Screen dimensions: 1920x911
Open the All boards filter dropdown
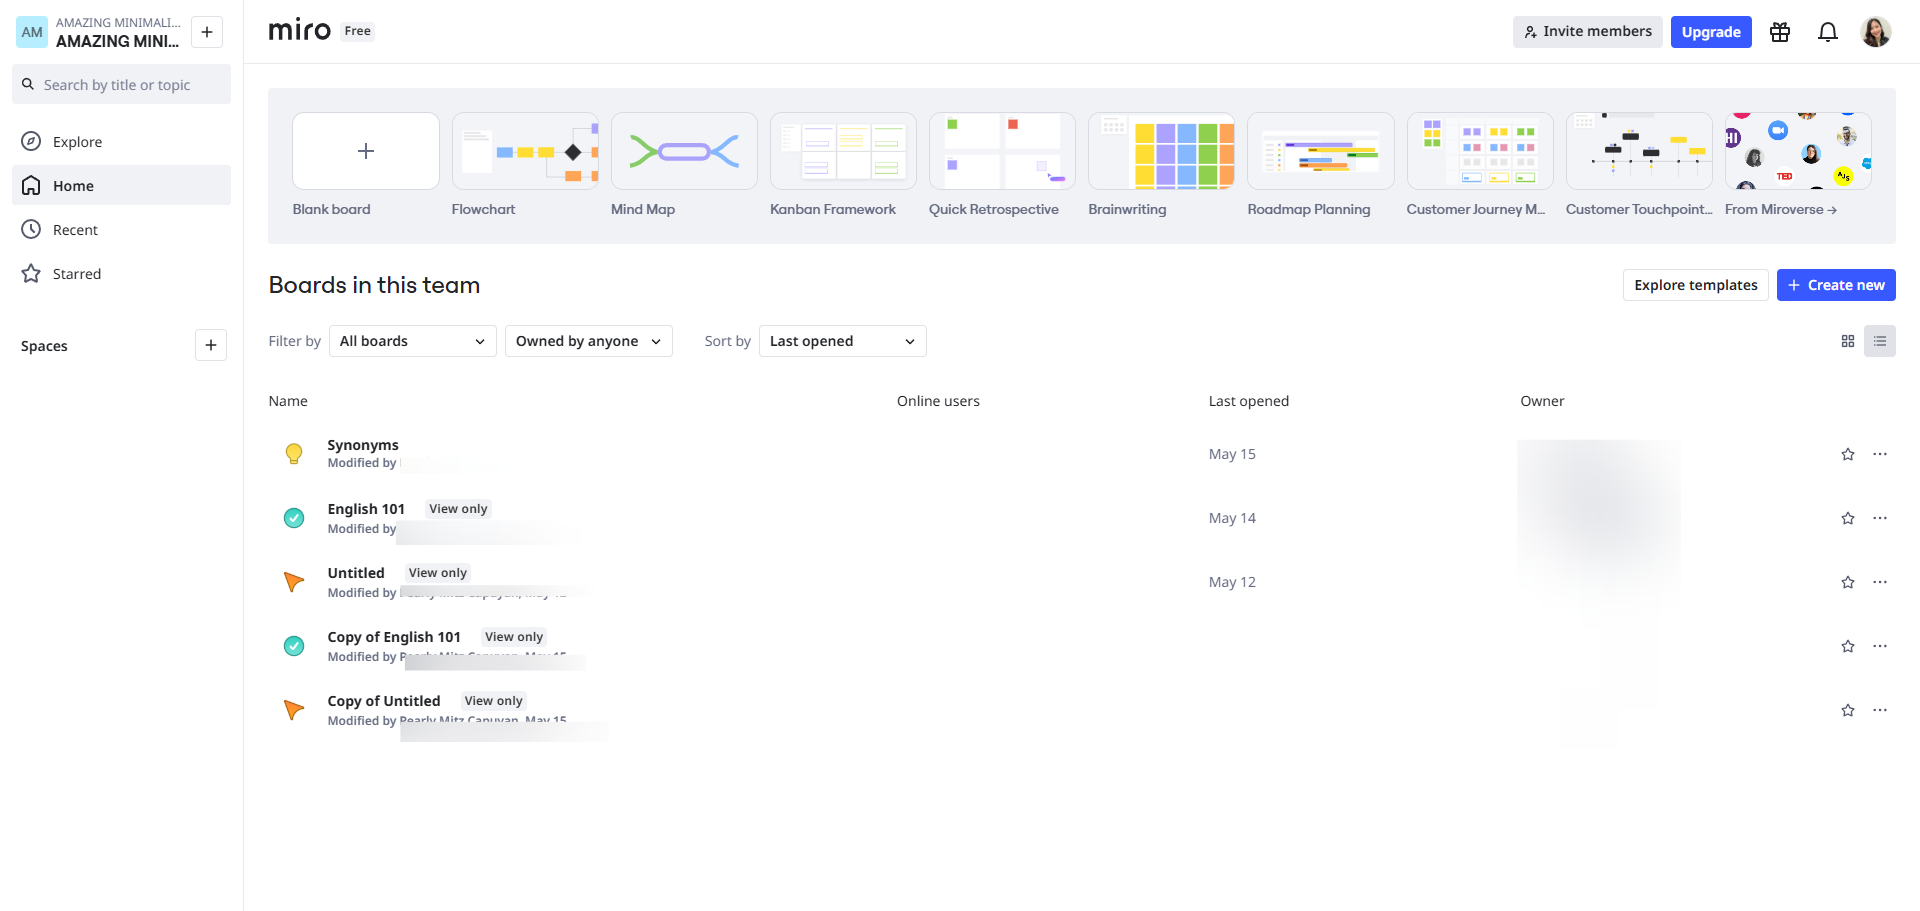412,341
